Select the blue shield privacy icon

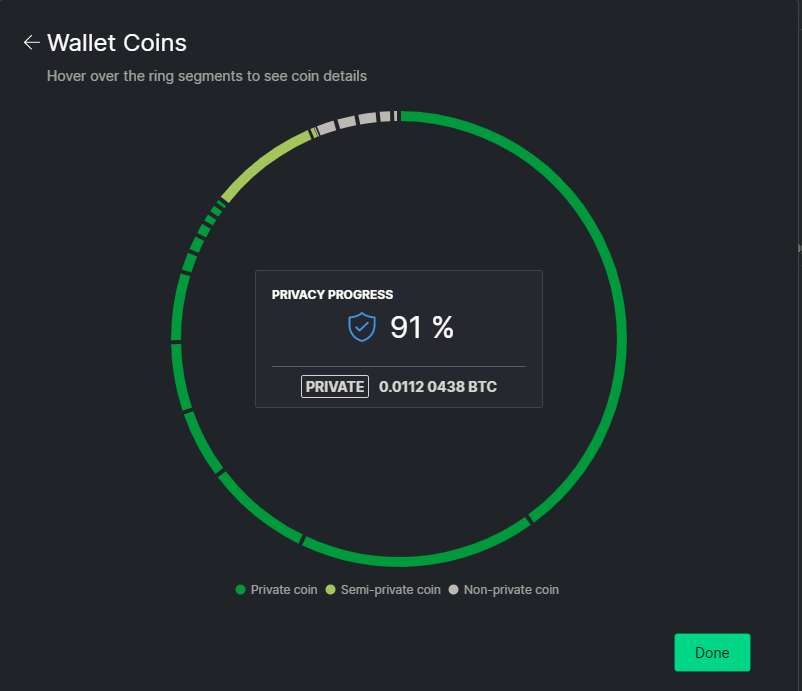tap(361, 327)
